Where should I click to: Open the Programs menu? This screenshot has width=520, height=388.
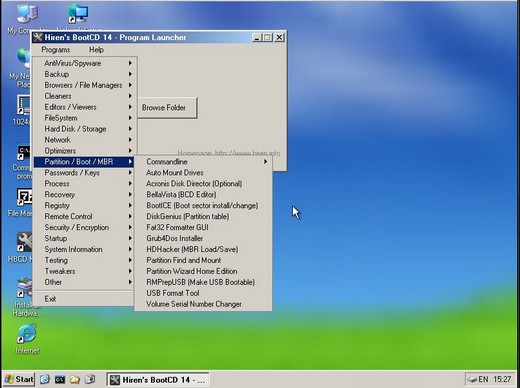[56, 50]
